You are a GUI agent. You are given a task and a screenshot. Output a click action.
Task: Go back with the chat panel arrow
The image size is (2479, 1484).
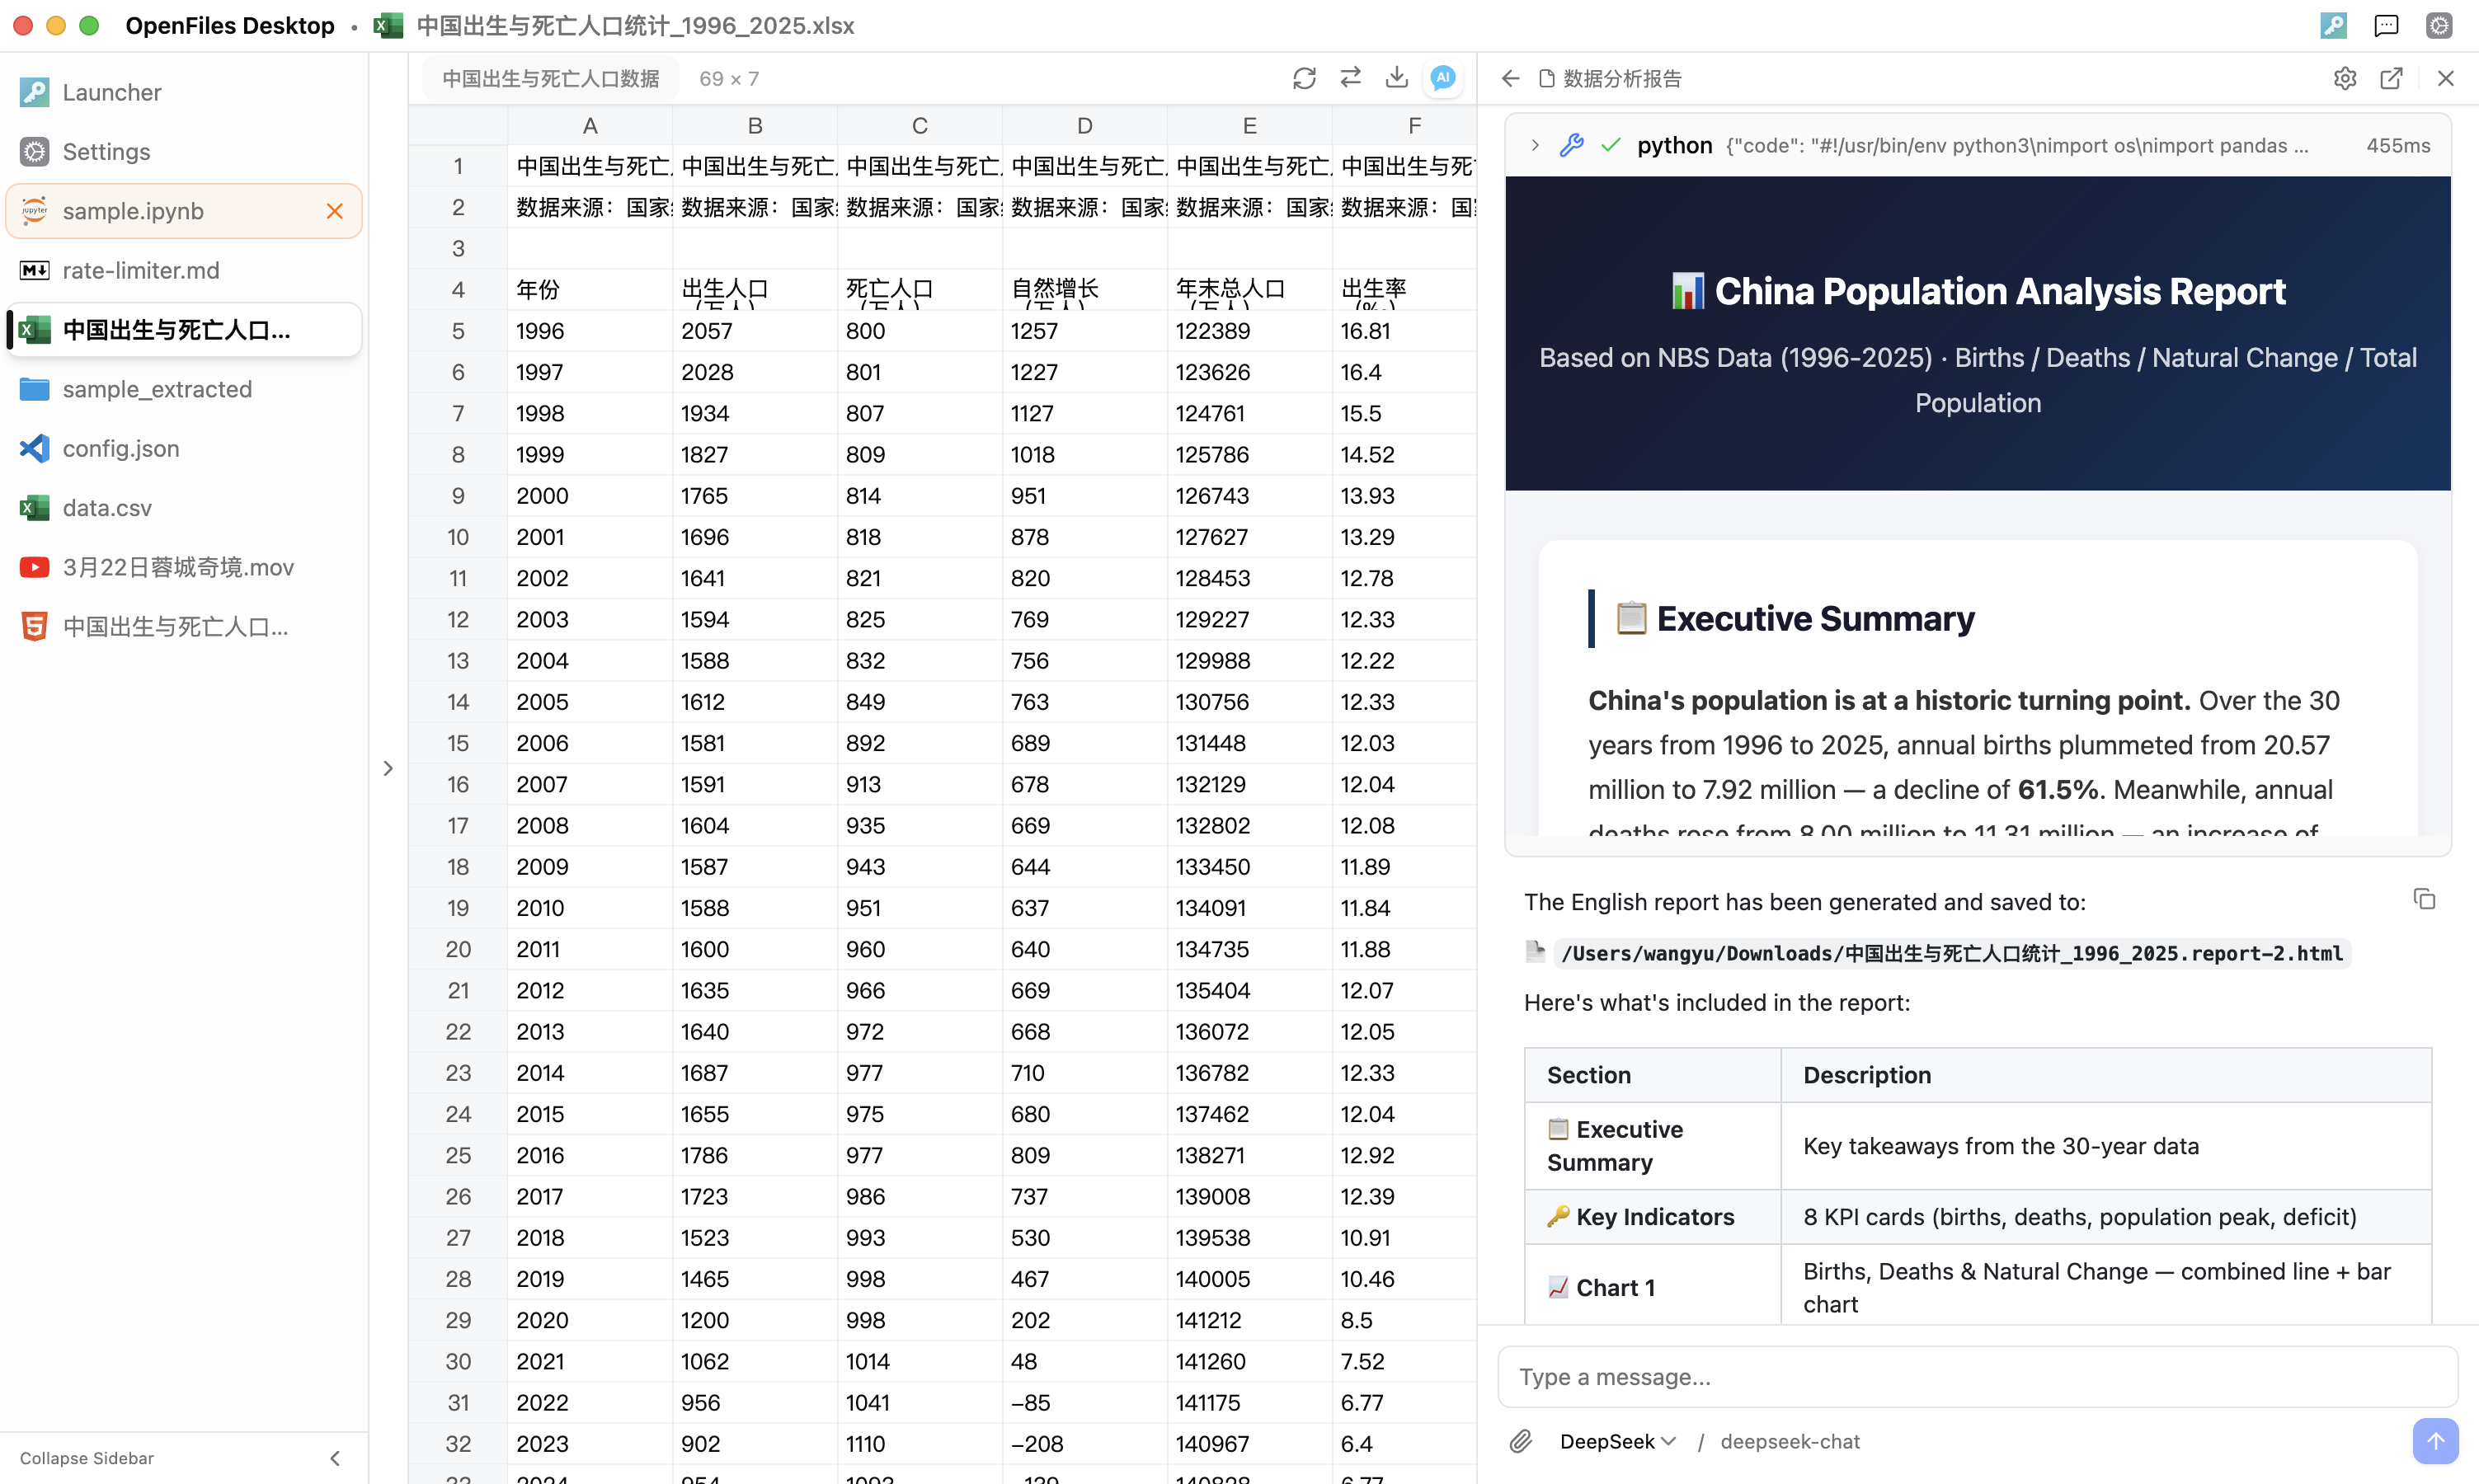pos(1511,78)
